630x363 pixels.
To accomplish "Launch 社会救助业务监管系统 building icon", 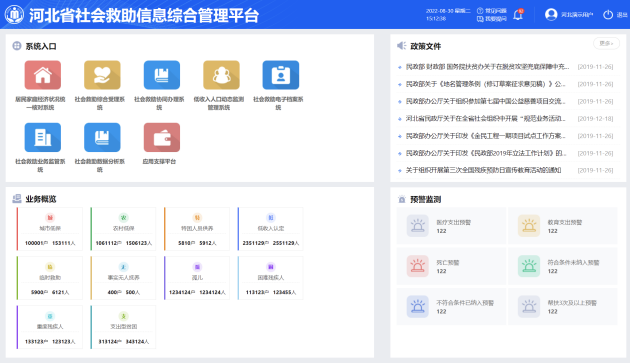I will point(43,137).
